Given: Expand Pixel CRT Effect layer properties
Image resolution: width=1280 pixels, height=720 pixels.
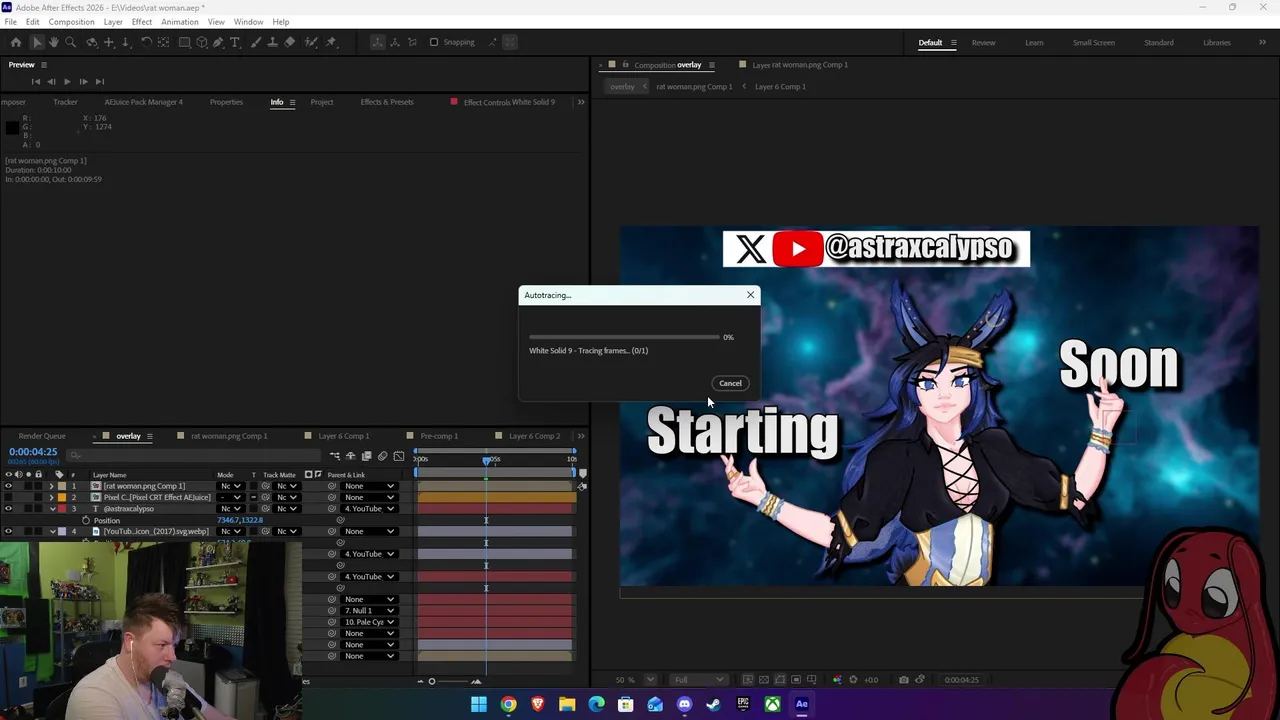Looking at the screenshot, I should [x=51, y=497].
